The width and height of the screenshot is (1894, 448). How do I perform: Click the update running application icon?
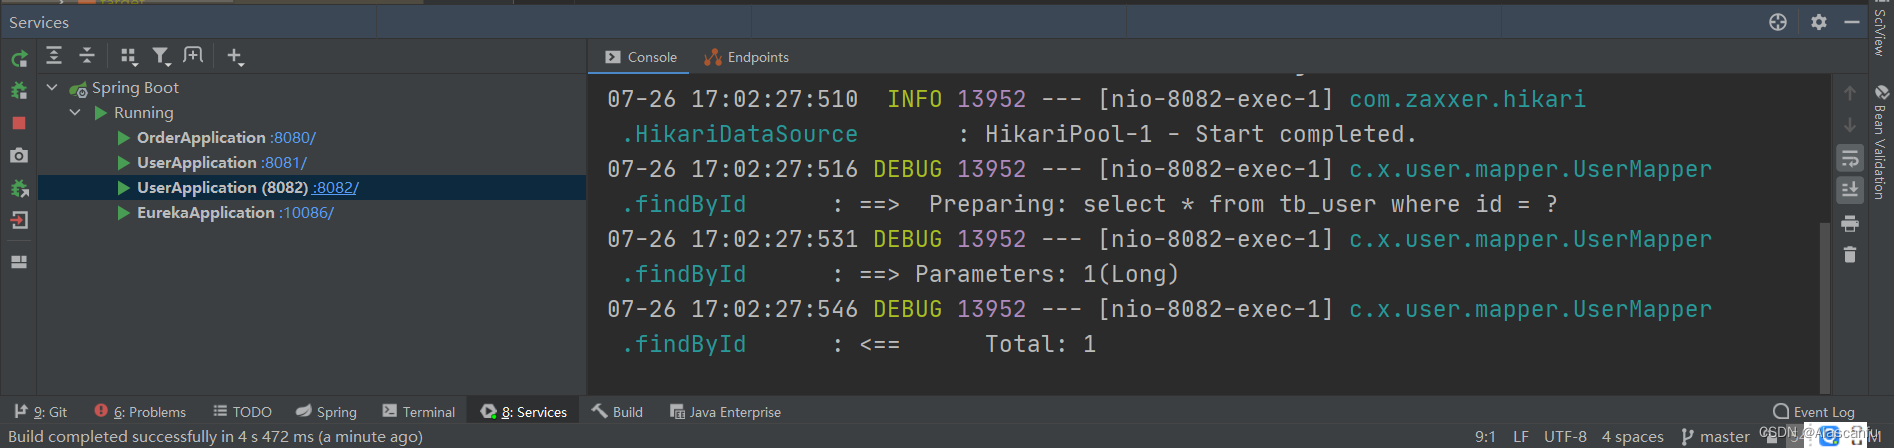(19, 189)
